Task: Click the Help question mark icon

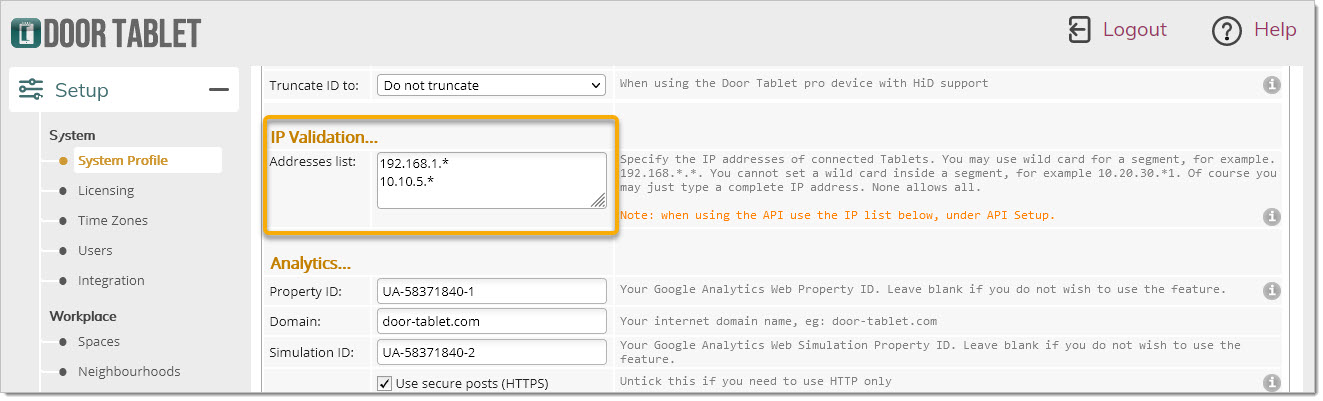Action: pyautogui.click(x=1226, y=31)
